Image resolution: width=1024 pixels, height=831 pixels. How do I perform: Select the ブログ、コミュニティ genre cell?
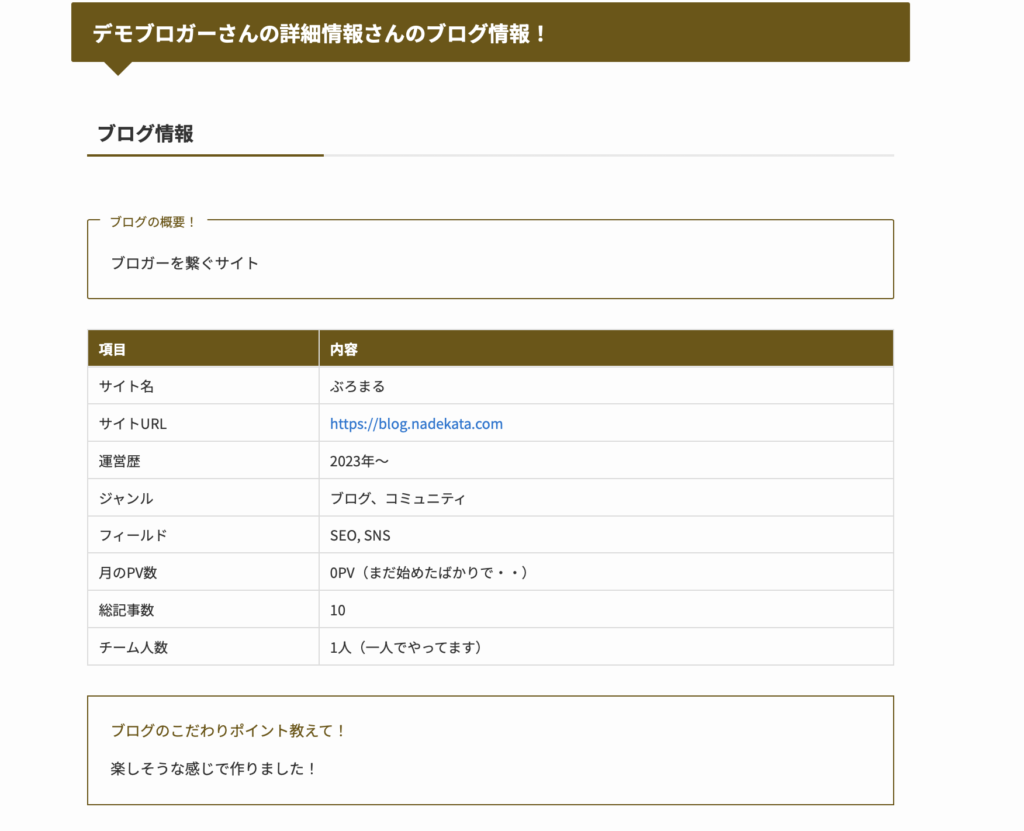[397, 498]
